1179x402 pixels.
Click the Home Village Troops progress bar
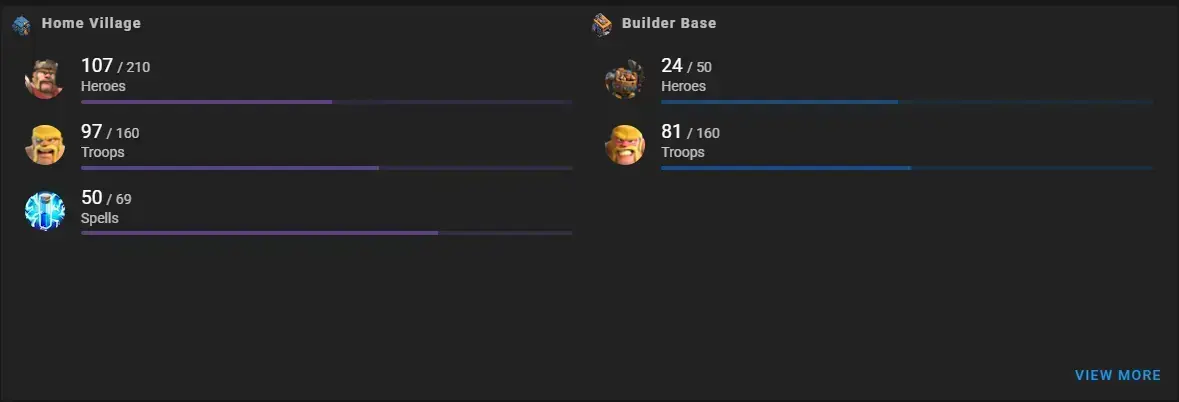[x=326, y=168]
